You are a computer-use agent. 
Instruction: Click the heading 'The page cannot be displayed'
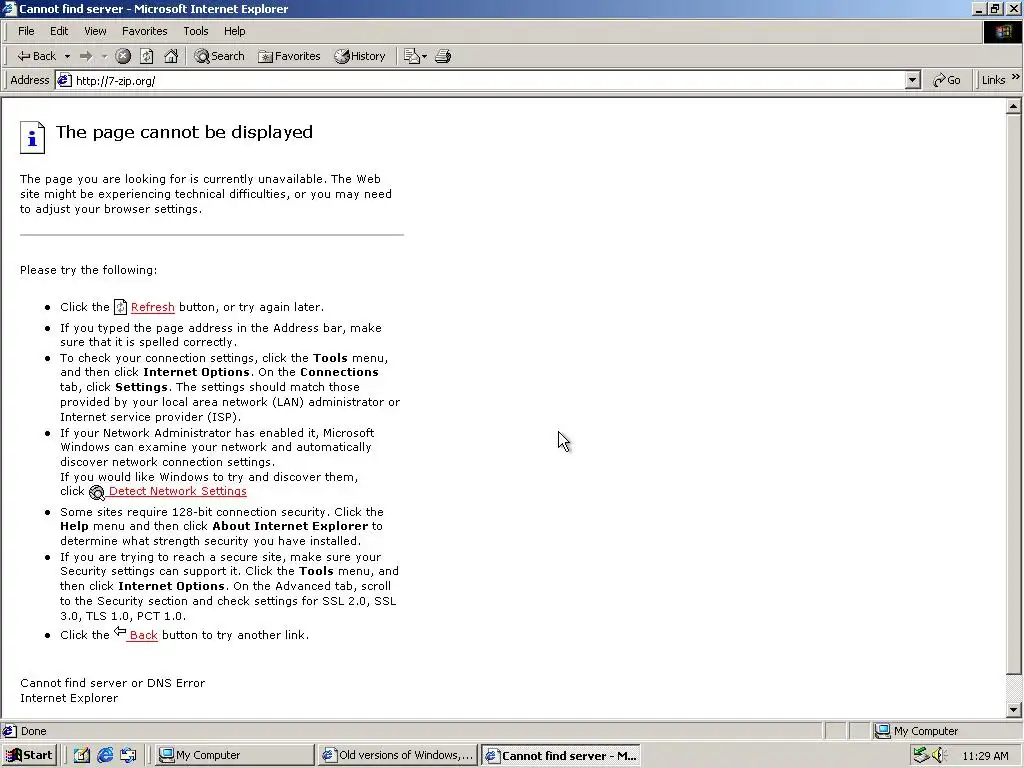184,132
